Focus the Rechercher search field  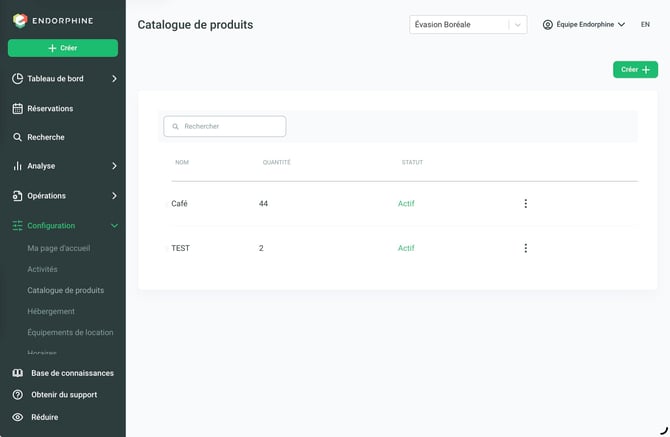[x=225, y=126]
